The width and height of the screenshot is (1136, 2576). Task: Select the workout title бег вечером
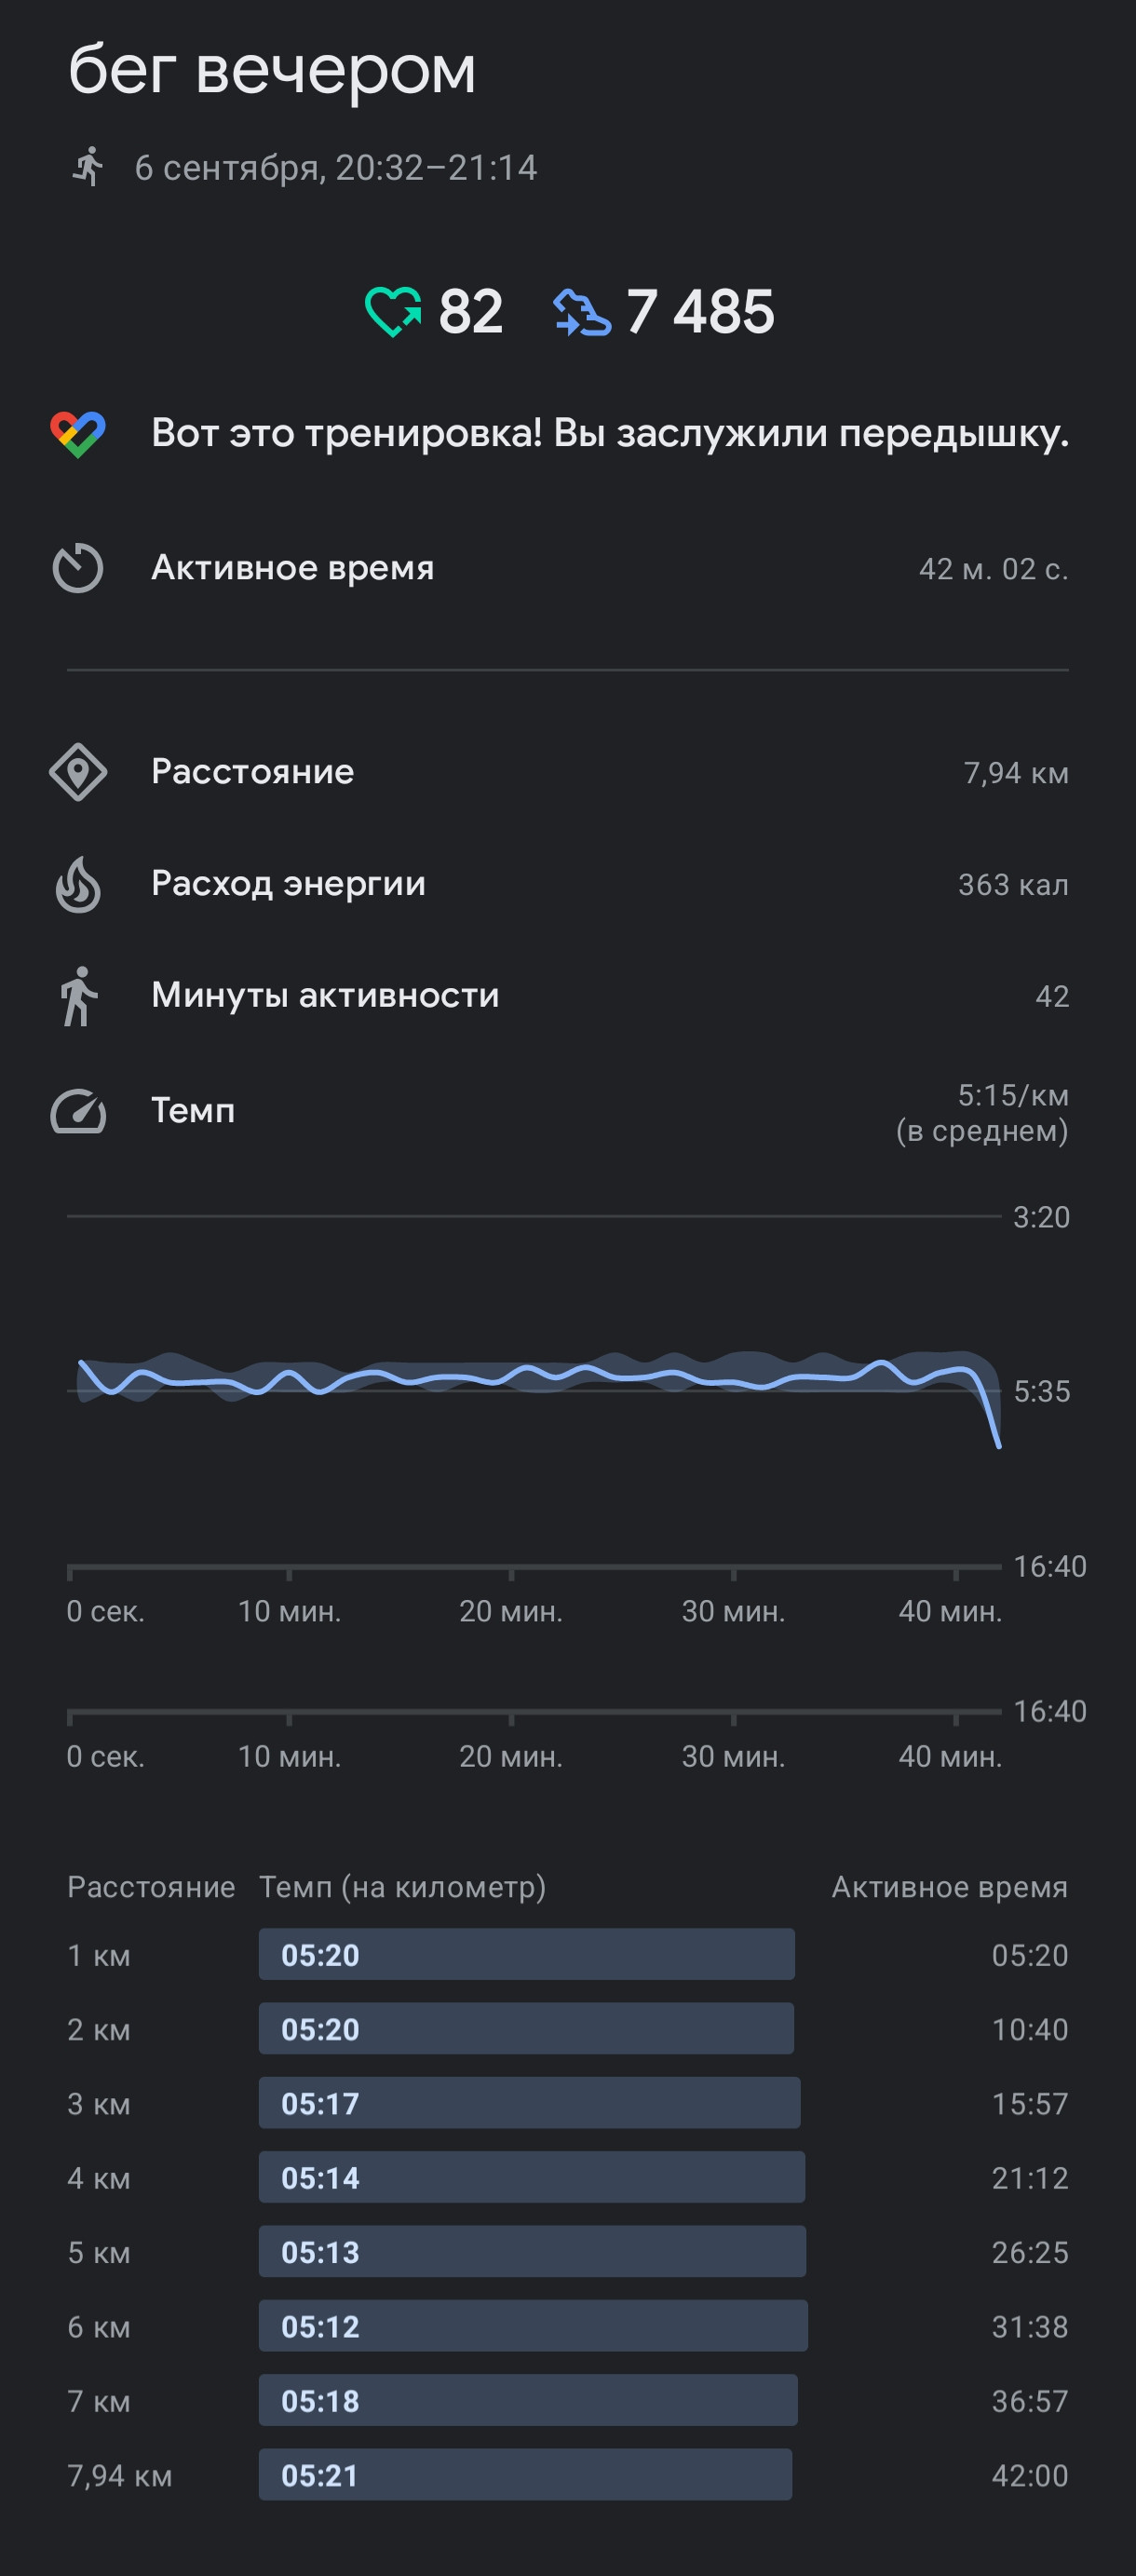pyautogui.click(x=272, y=70)
